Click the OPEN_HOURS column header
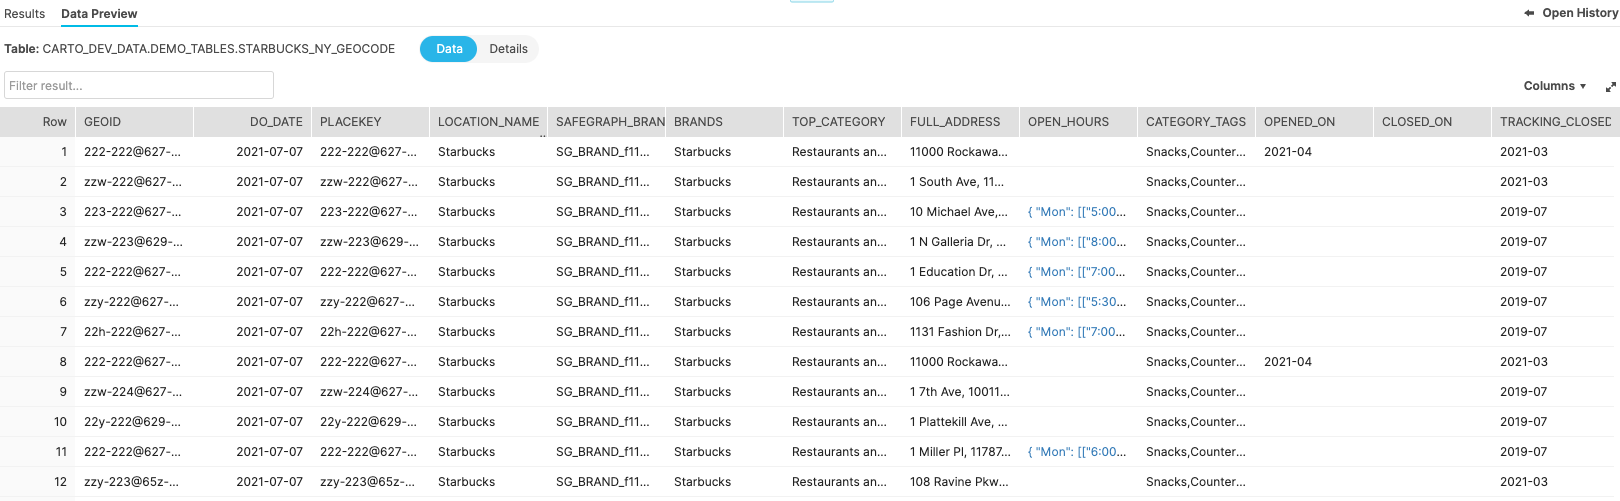 (x=1068, y=122)
